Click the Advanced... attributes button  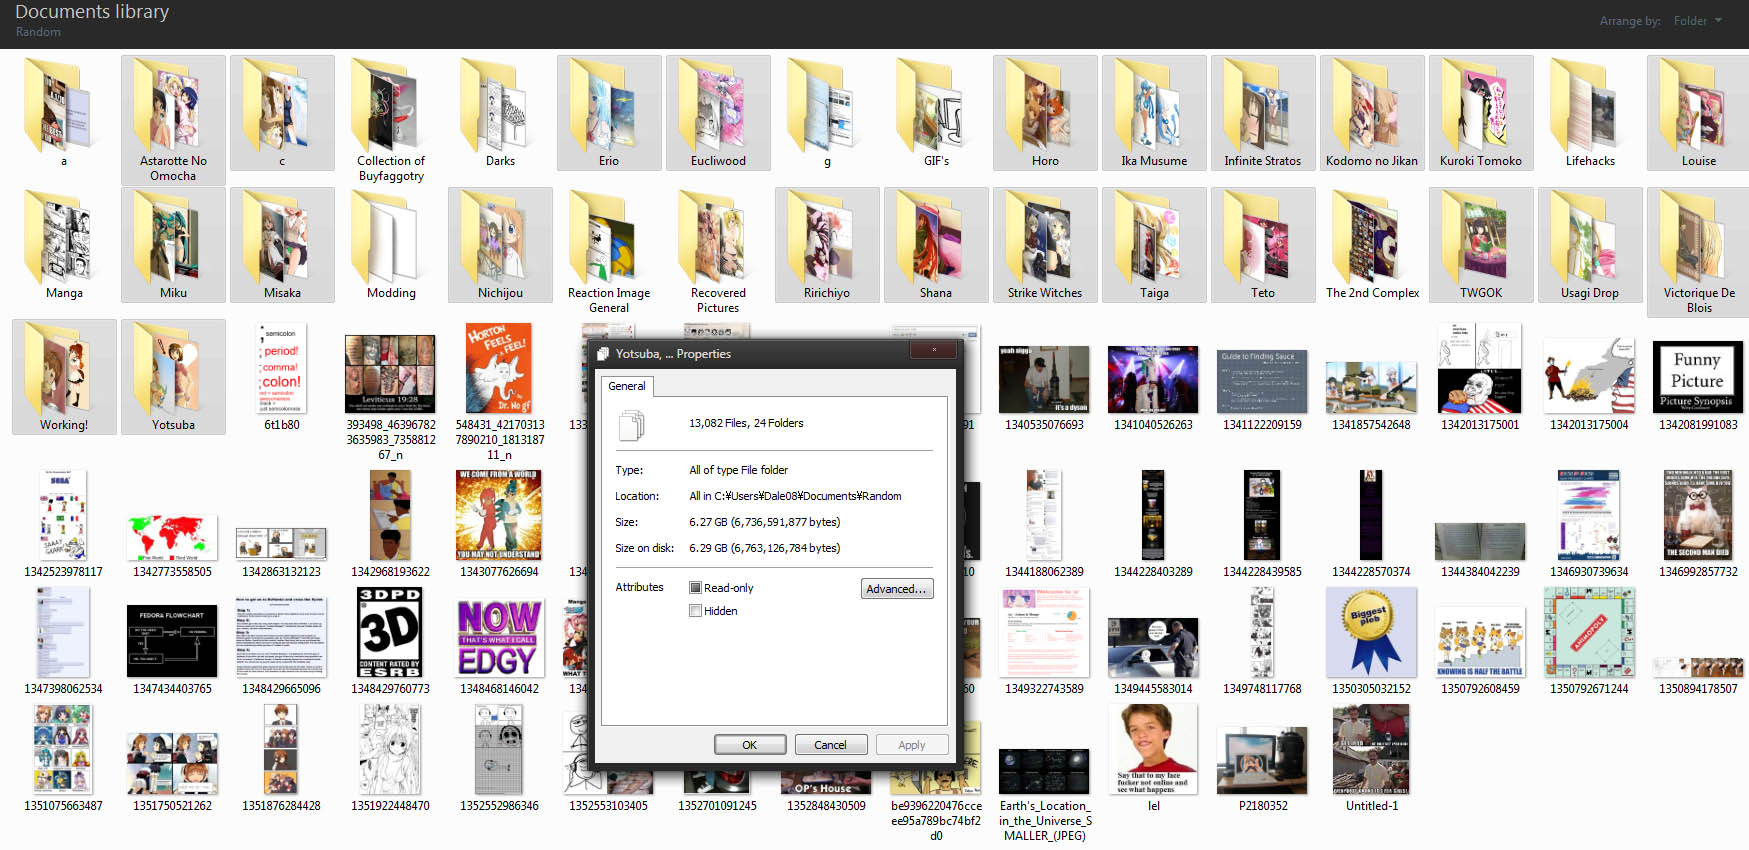click(897, 589)
